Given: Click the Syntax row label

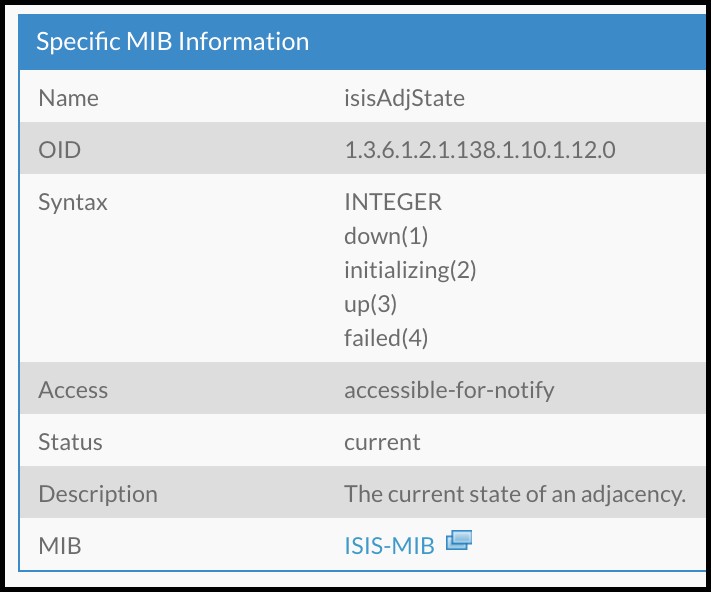Looking at the screenshot, I should [73, 202].
